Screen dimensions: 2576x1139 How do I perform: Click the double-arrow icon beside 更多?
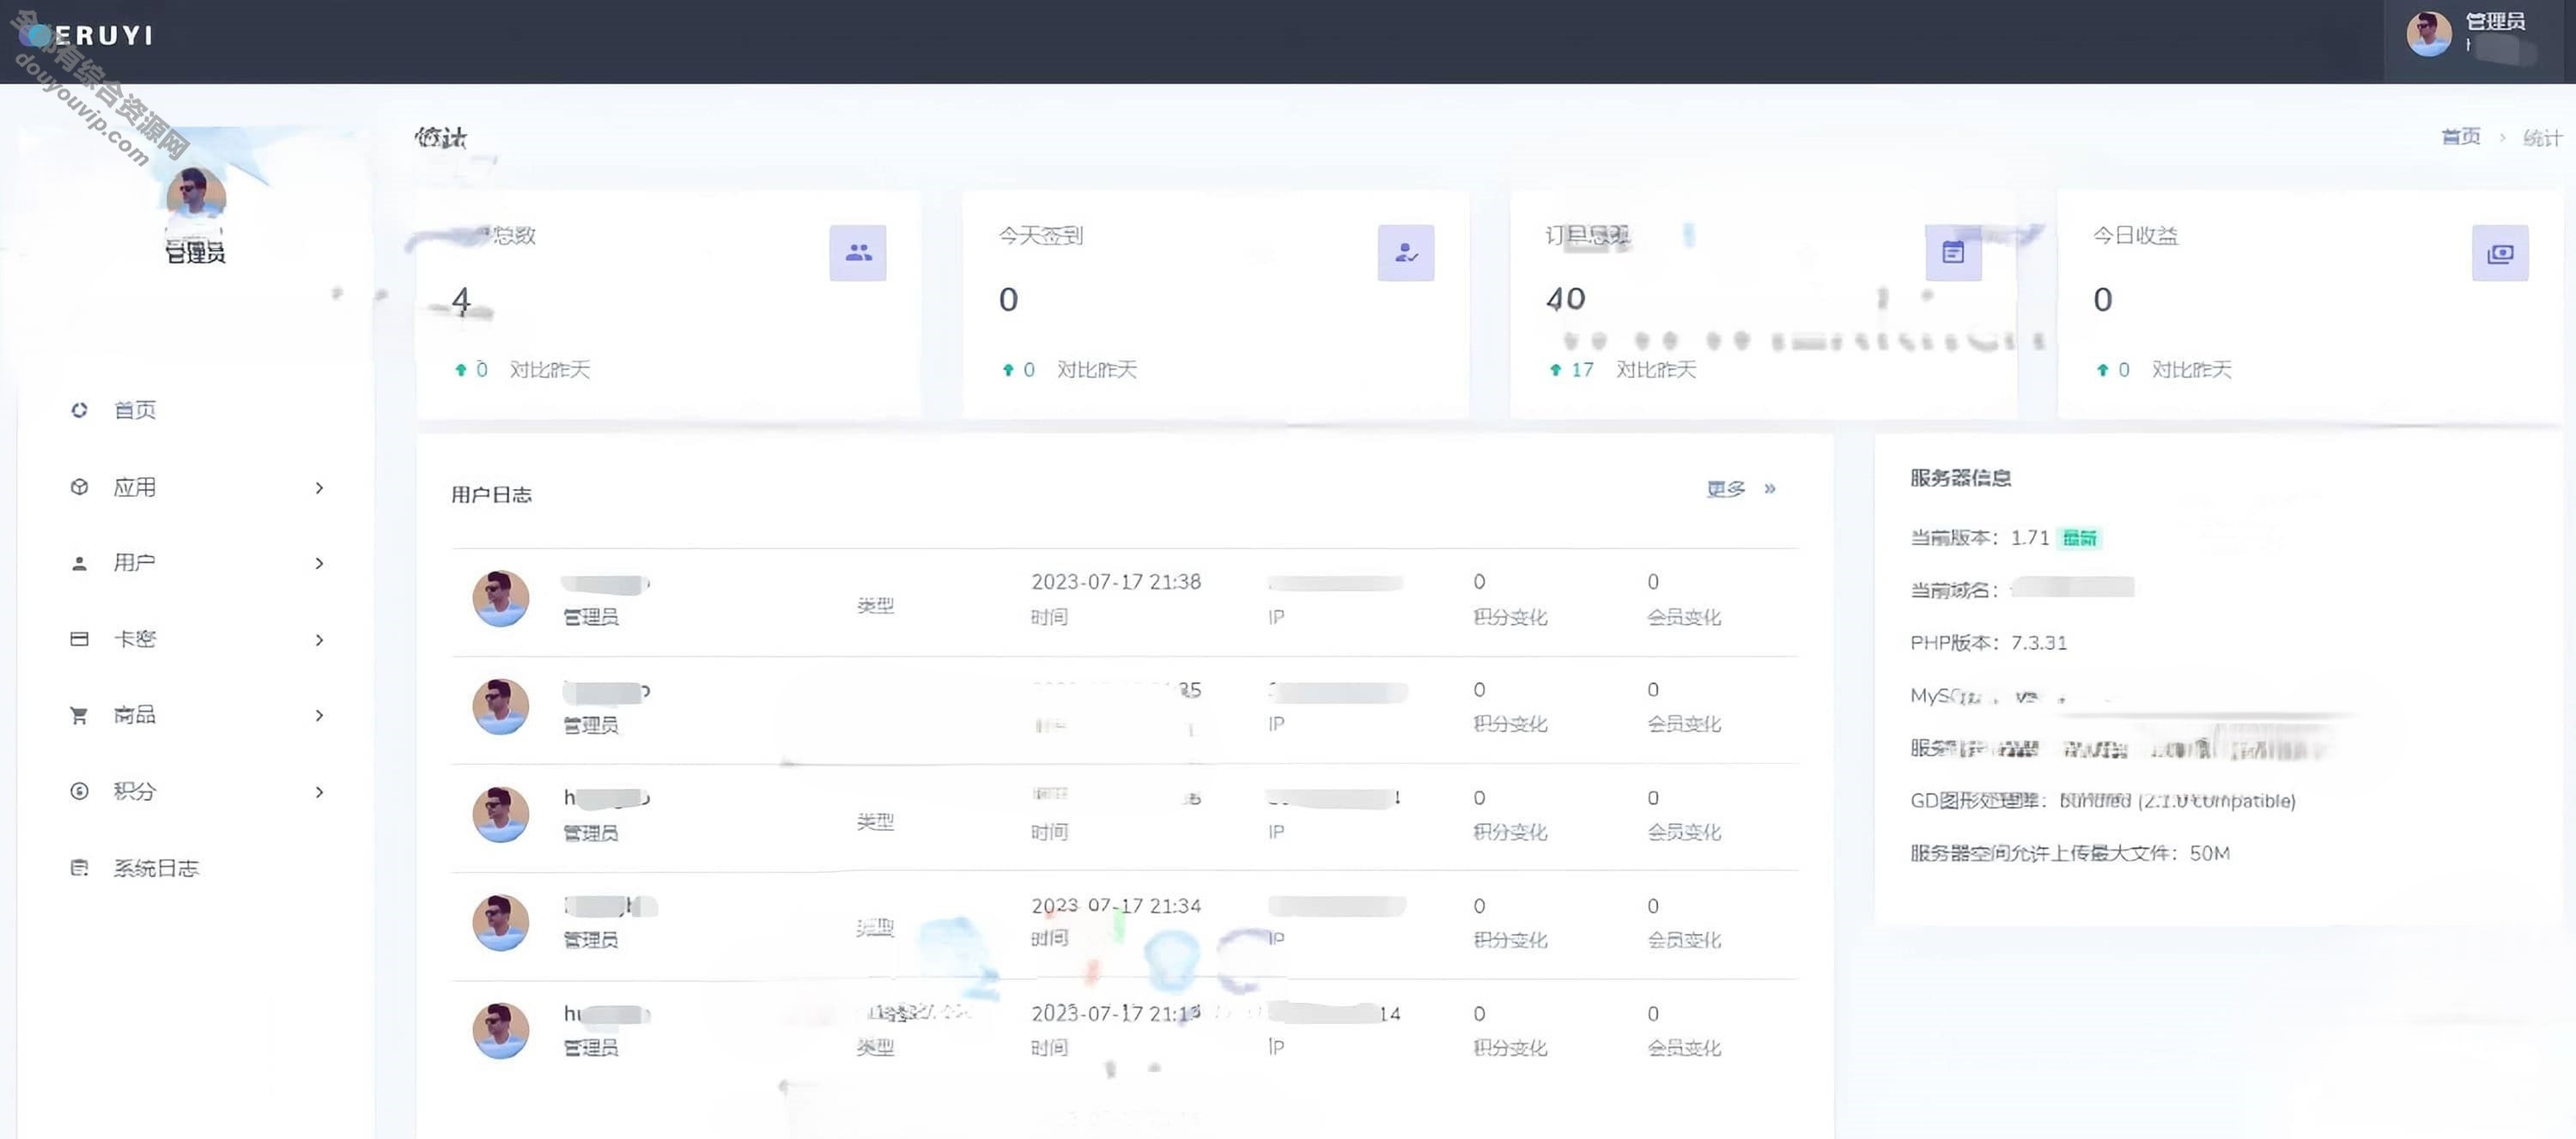pyautogui.click(x=1770, y=489)
